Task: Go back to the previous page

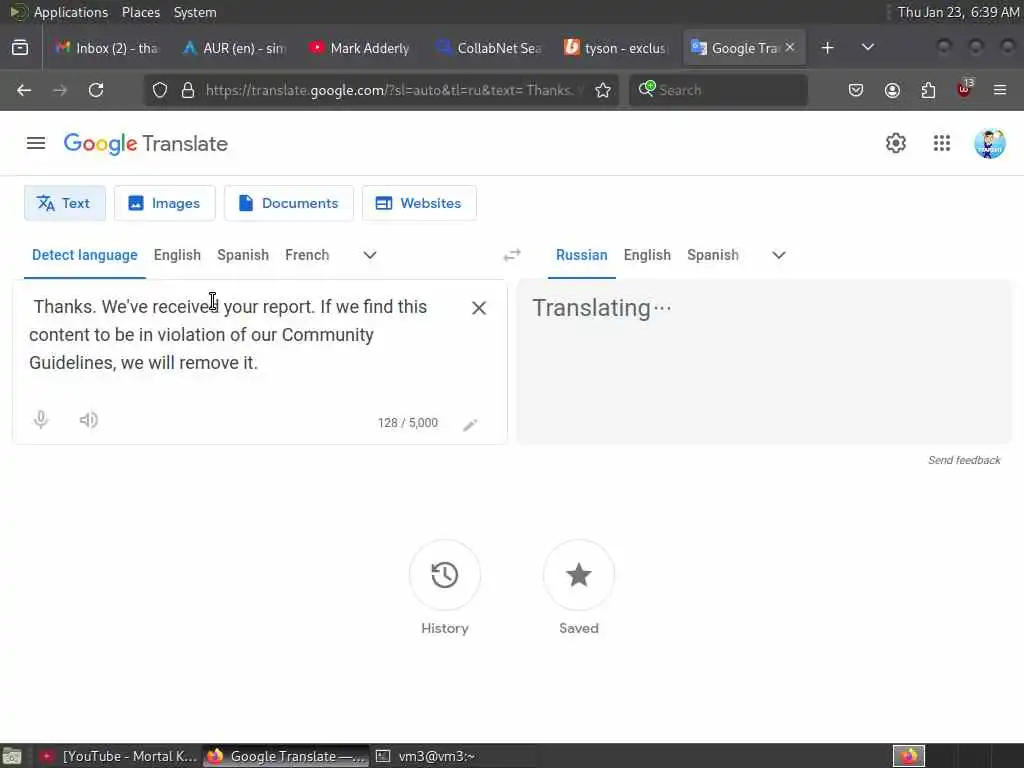Action: (24, 90)
